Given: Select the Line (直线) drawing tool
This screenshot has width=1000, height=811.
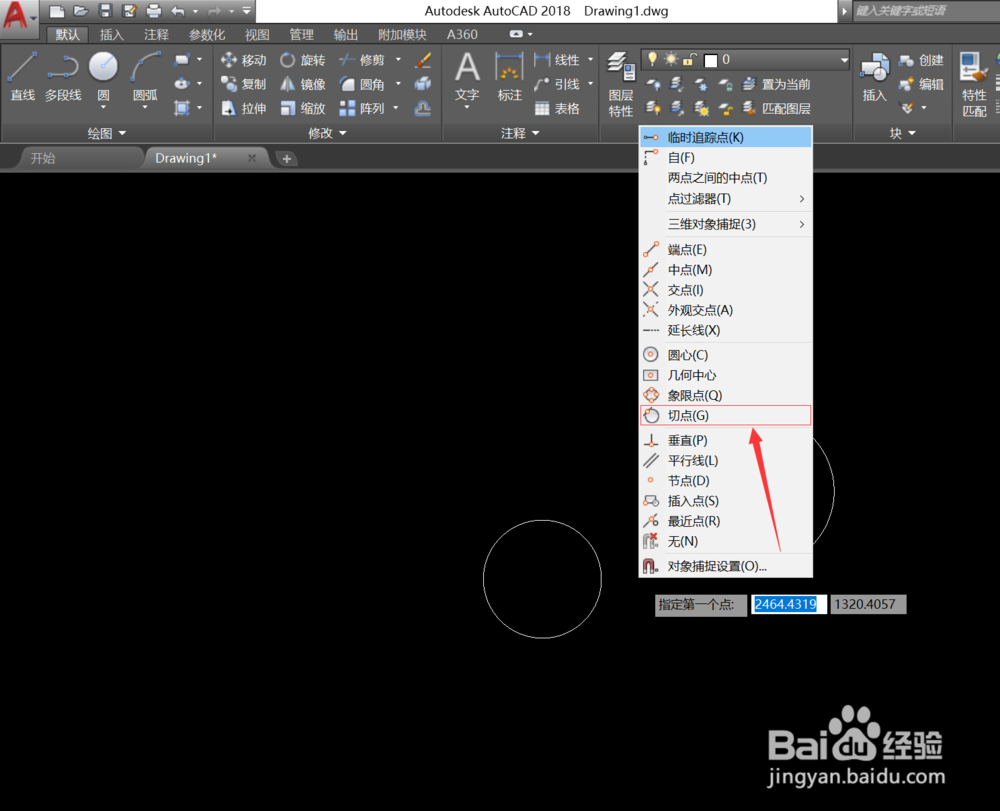Looking at the screenshot, I should (x=22, y=77).
